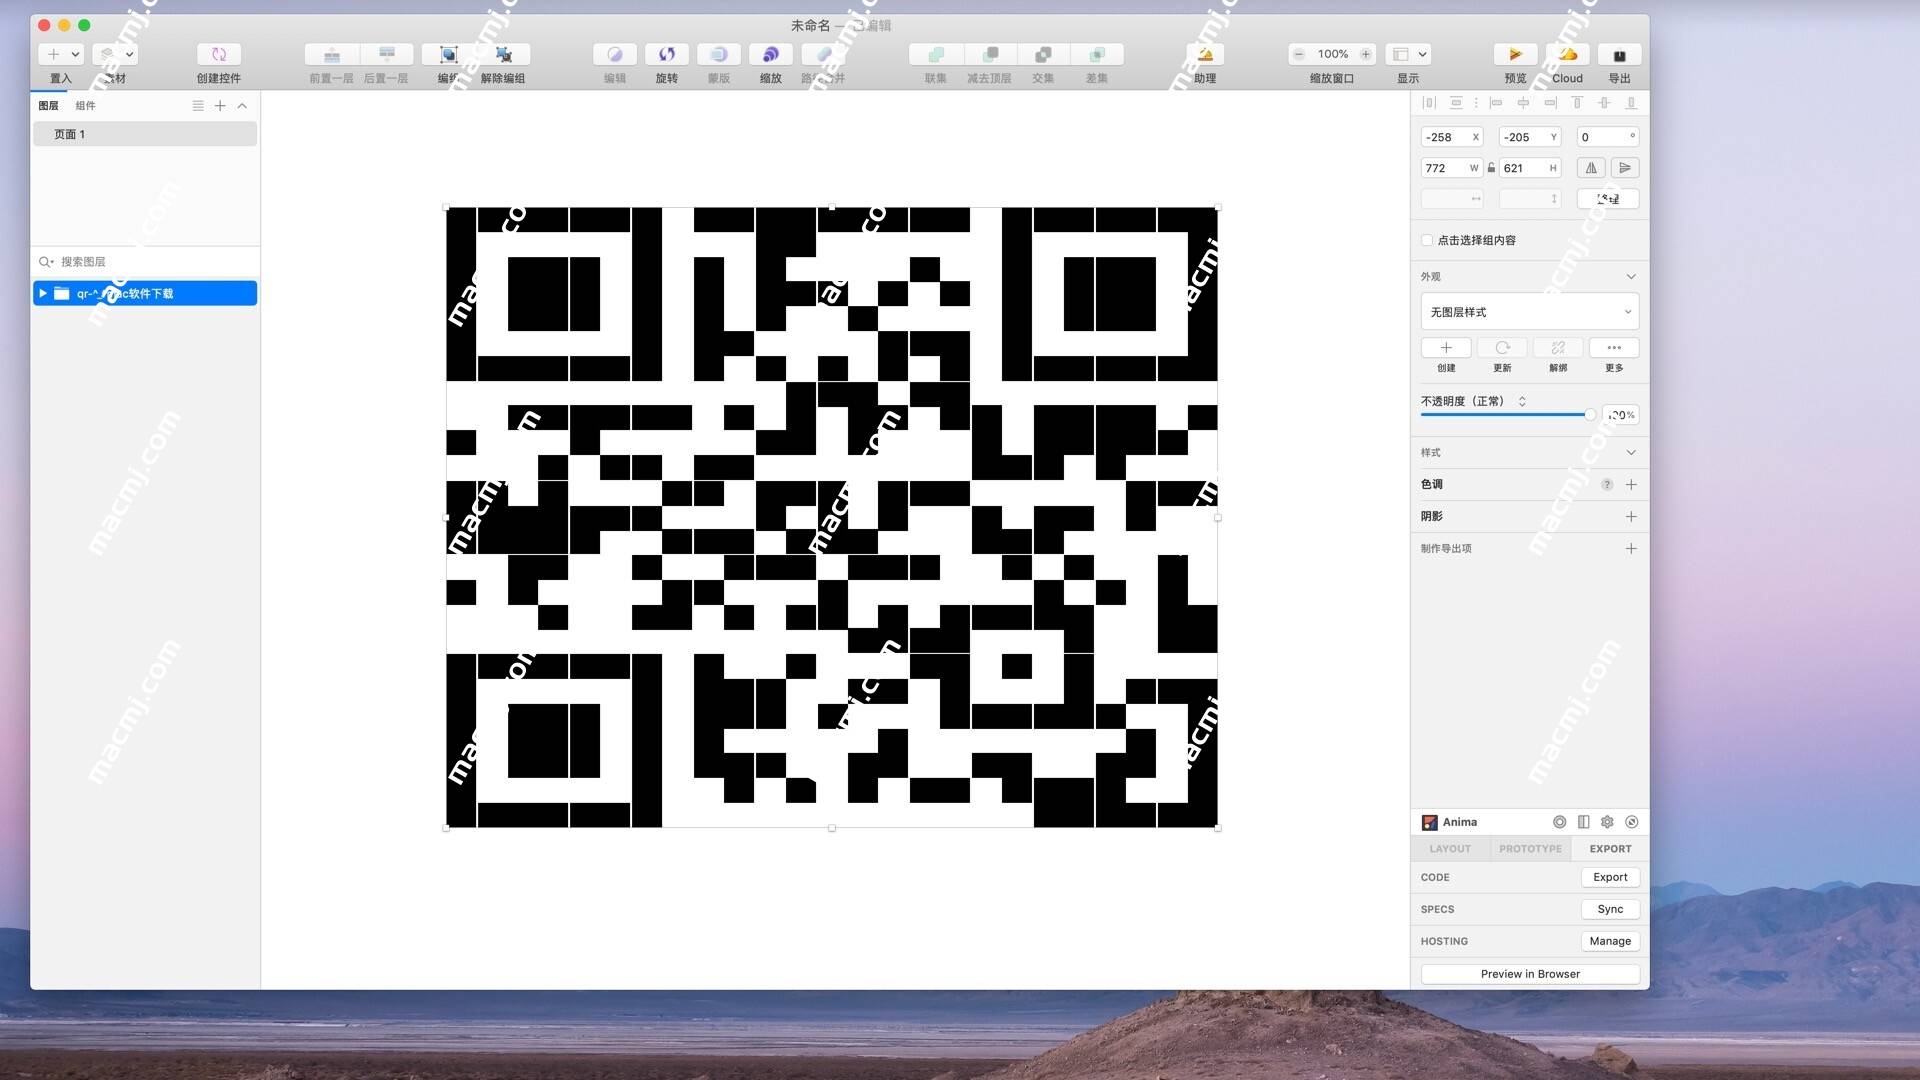Click the align top edges icon

point(1577,103)
